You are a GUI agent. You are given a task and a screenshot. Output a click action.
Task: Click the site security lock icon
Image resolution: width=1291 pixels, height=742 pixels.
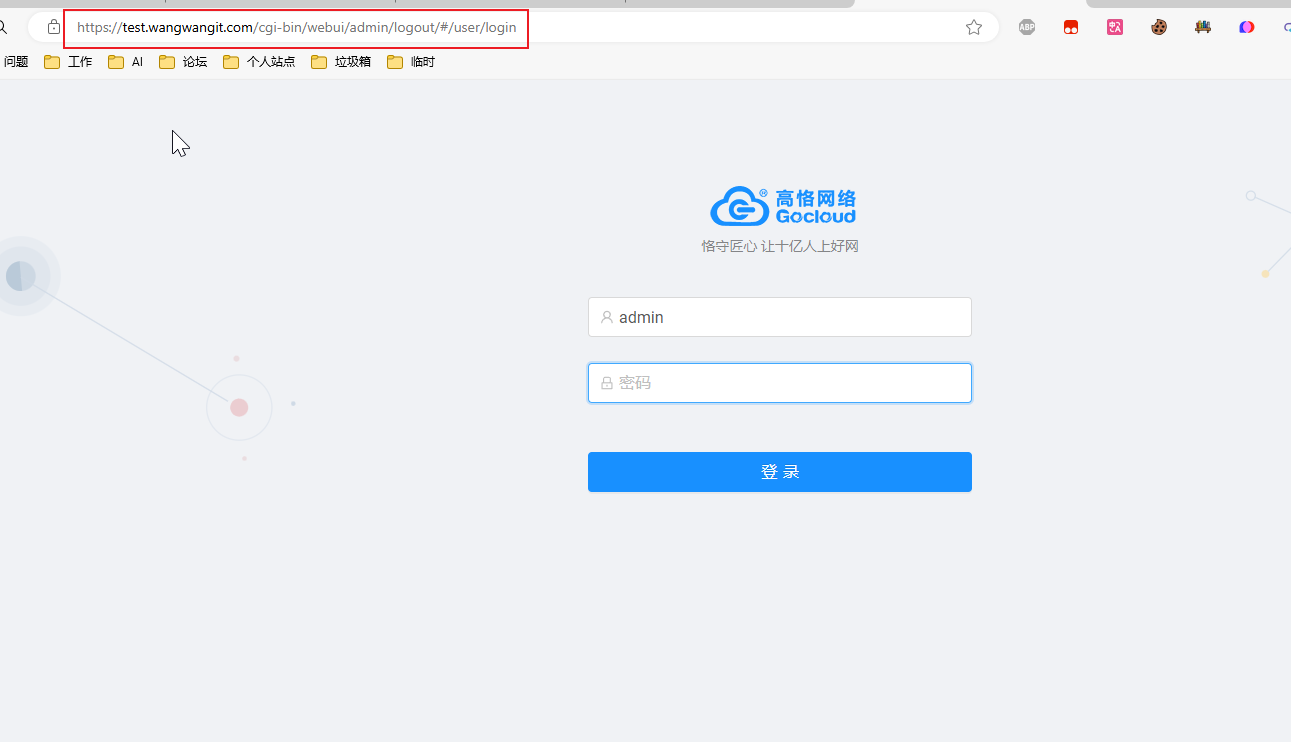[54, 28]
